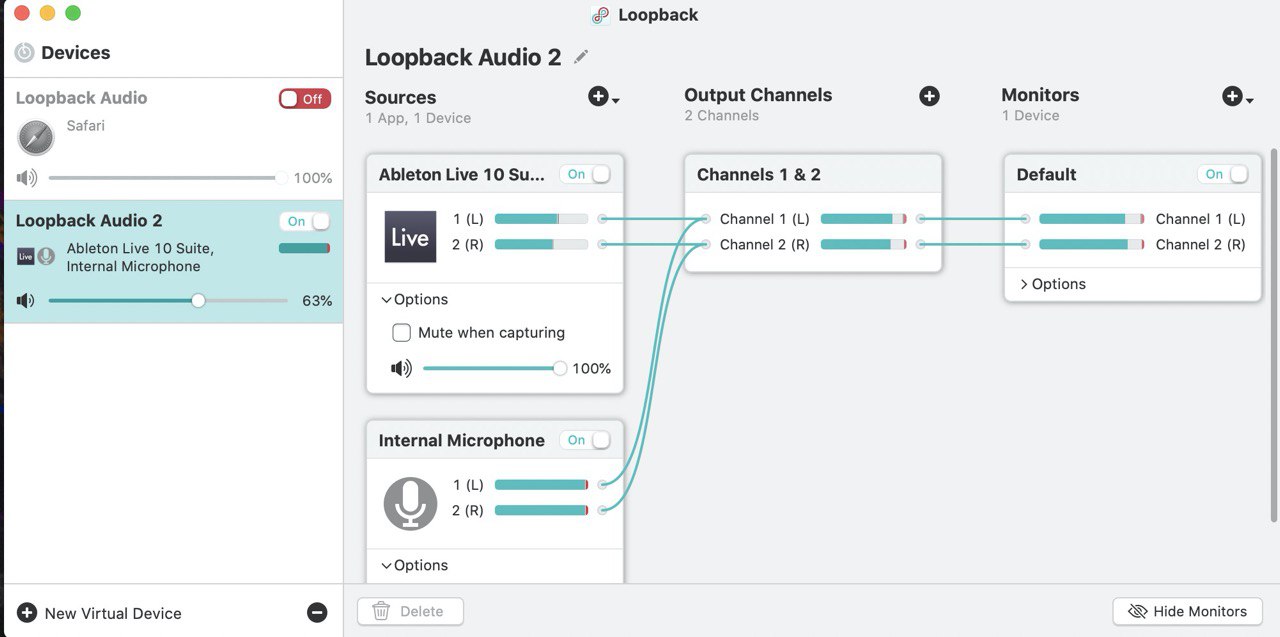The height and width of the screenshot is (637, 1280).
Task: Click the Output Channel 2 (R) right-side connector
Action: (x=921, y=244)
